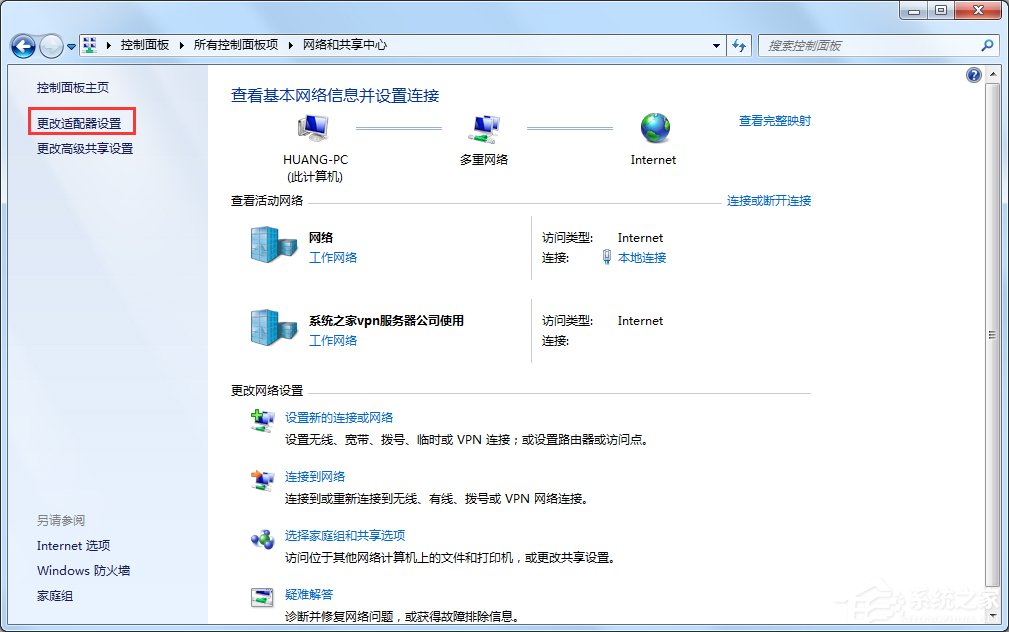Screen dimensions: 1009x632
Task: Launch 疑难解答 via its icon
Action: [262, 596]
